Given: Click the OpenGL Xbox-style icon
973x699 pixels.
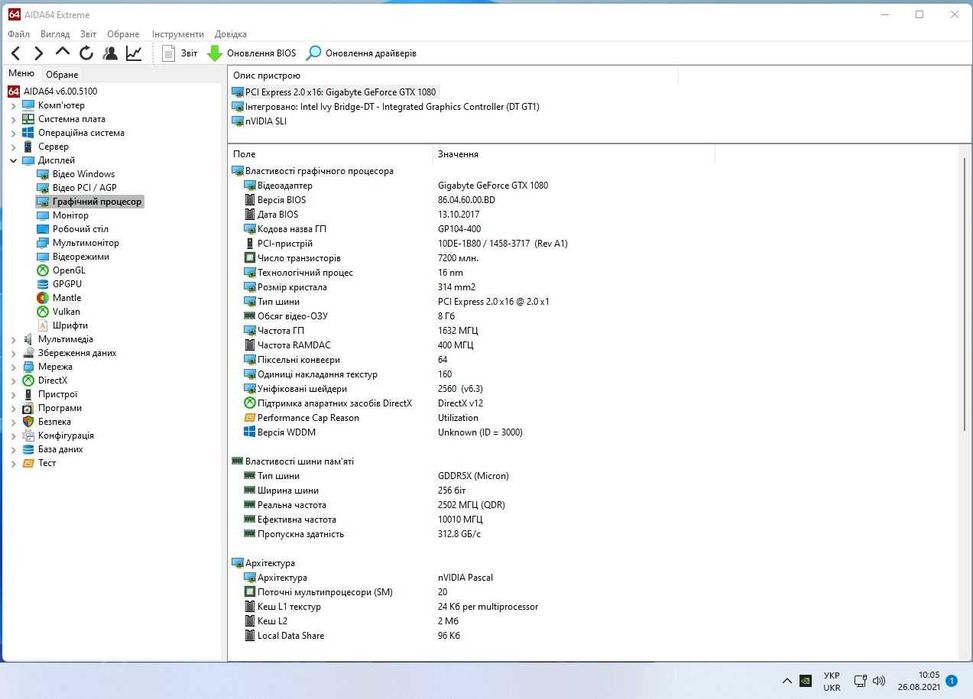Looking at the screenshot, I should coord(43,271).
